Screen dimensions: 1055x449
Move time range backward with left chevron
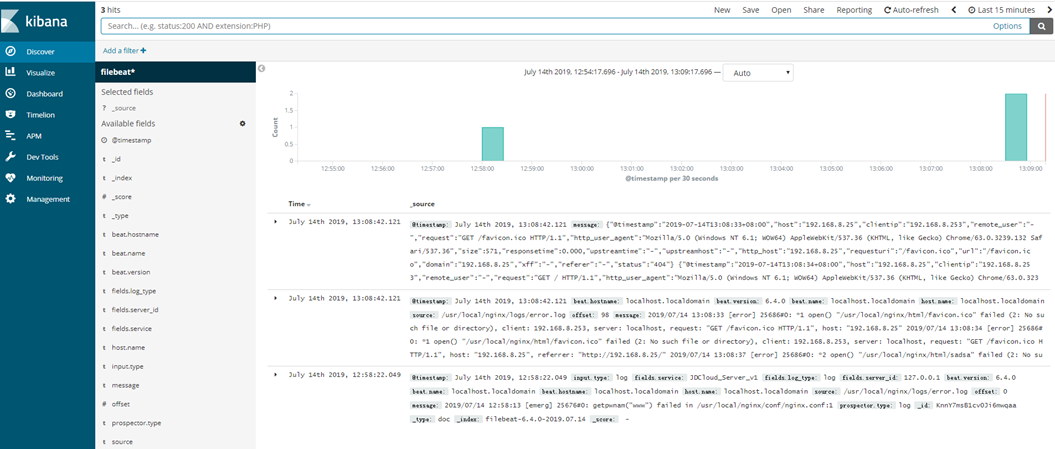click(x=954, y=10)
